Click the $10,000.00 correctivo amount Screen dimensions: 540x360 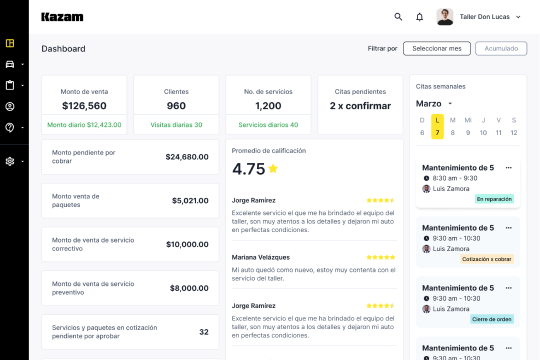tap(187, 244)
